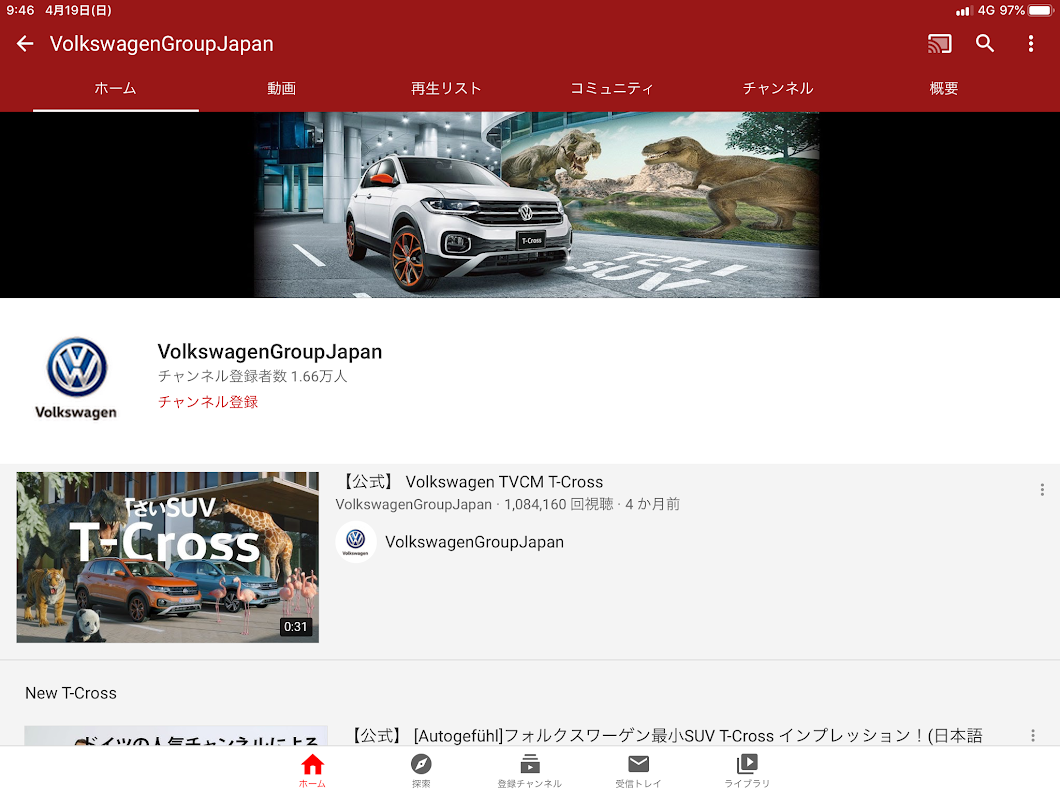This screenshot has width=1060, height=795.
Task: Open uploader VolkswagenGroupJapan next to small avatar
Action: click(475, 542)
